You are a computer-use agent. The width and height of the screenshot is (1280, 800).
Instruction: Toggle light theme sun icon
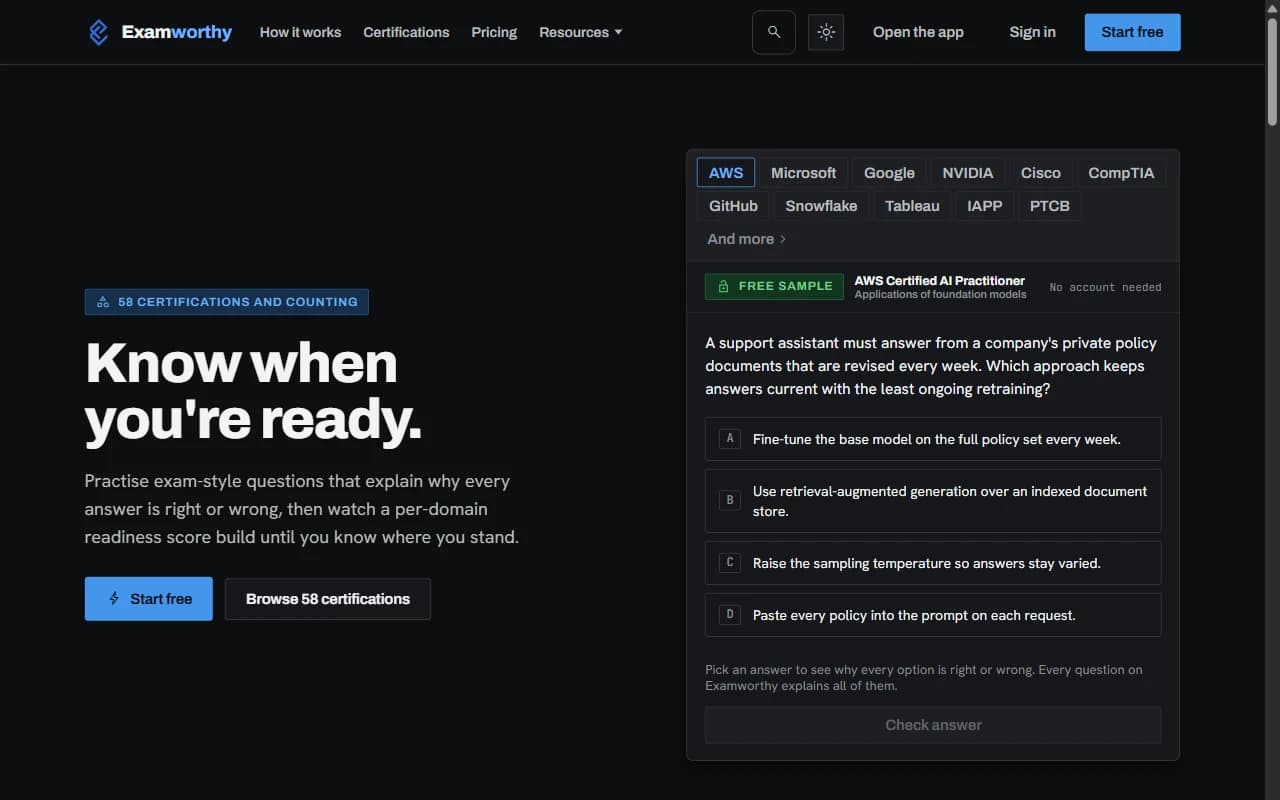click(x=826, y=32)
